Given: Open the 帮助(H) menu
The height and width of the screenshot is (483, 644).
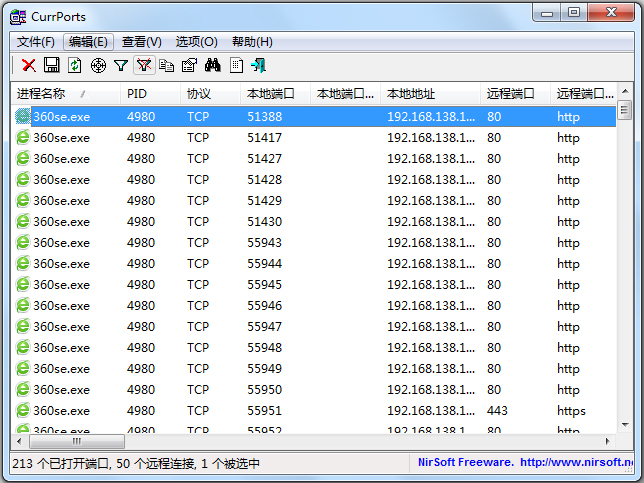Looking at the screenshot, I should (252, 42).
